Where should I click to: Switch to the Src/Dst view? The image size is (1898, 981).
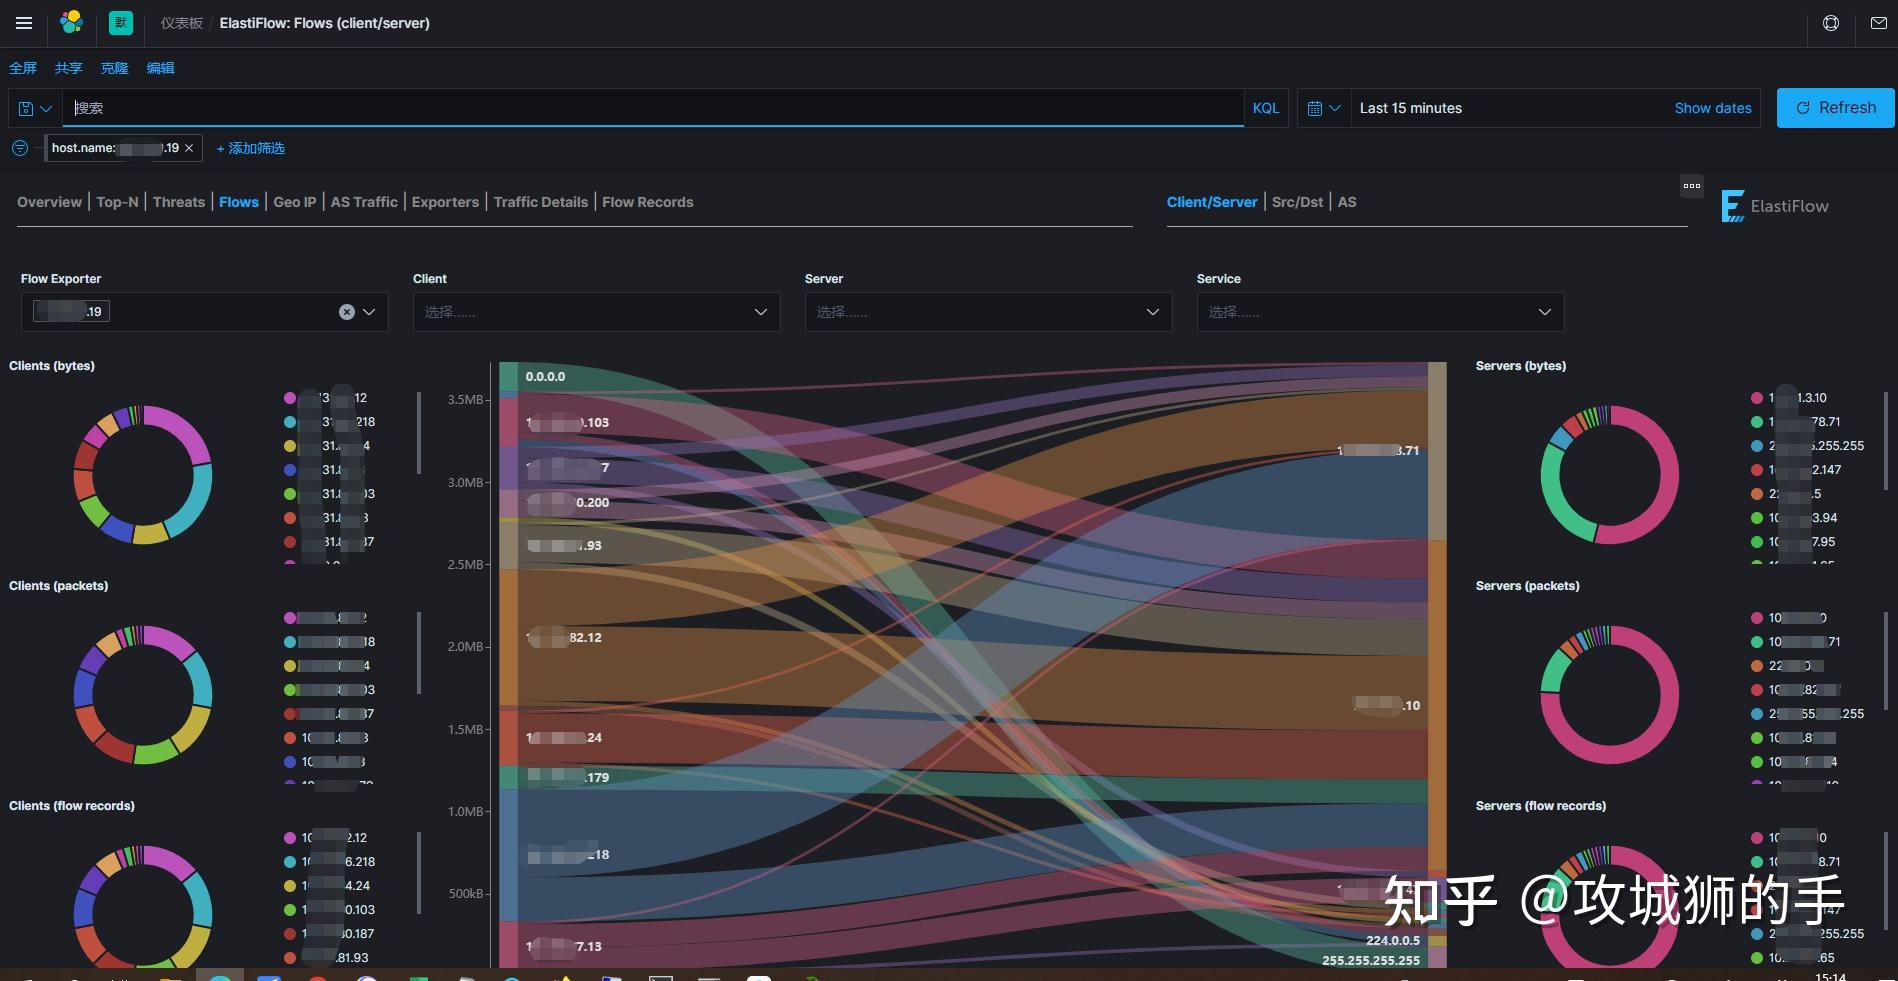coord(1297,202)
